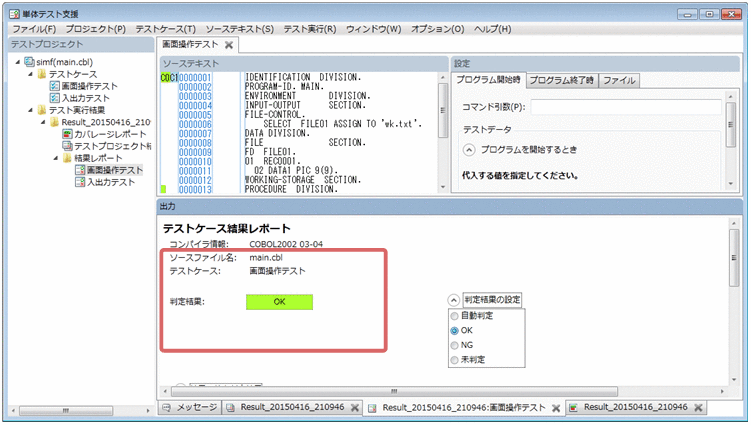Screen dimensions: 751x425
Task: Select the OK radio button
Action: pyautogui.click(x=455, y=331)
